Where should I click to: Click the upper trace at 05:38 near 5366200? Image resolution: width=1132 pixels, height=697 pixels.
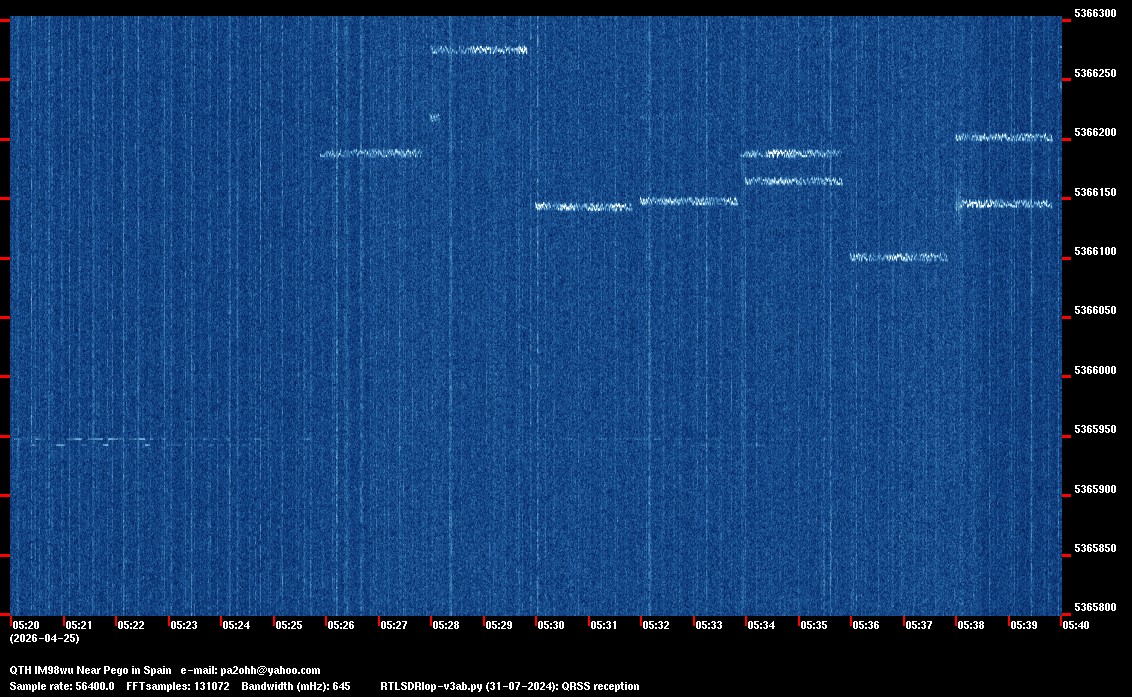[1004, 137]
